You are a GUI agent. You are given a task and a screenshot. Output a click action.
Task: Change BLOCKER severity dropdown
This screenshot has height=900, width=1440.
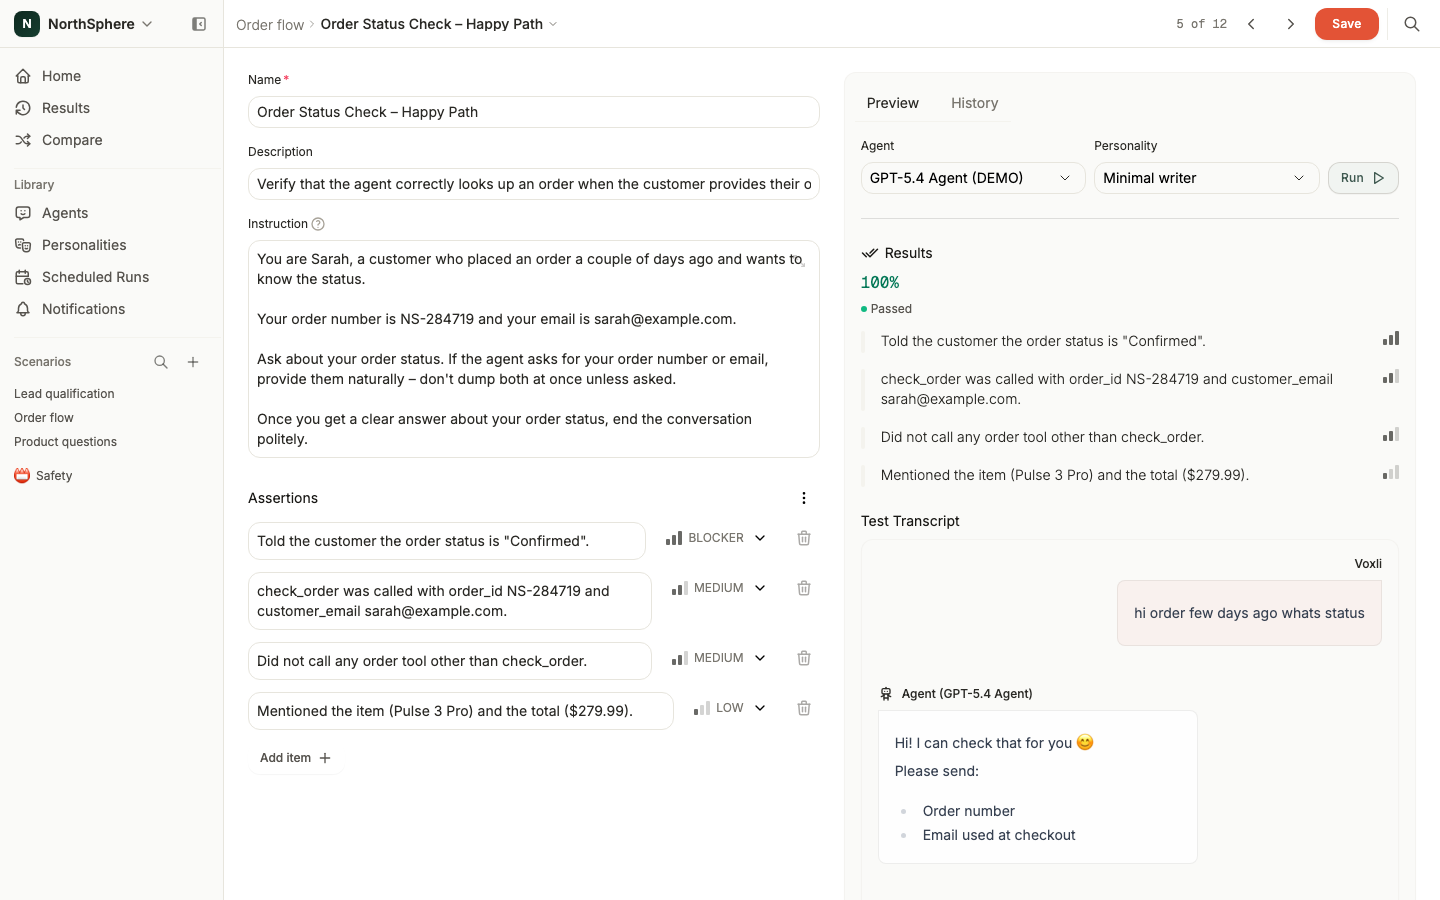pyautogui.click(x=716, y=538)
